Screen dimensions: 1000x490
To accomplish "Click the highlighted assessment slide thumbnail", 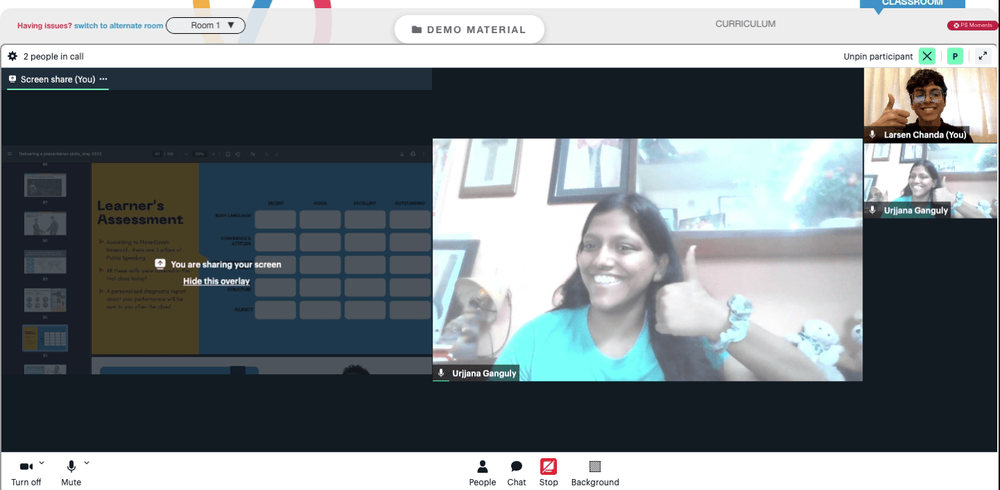I will 45,338.
